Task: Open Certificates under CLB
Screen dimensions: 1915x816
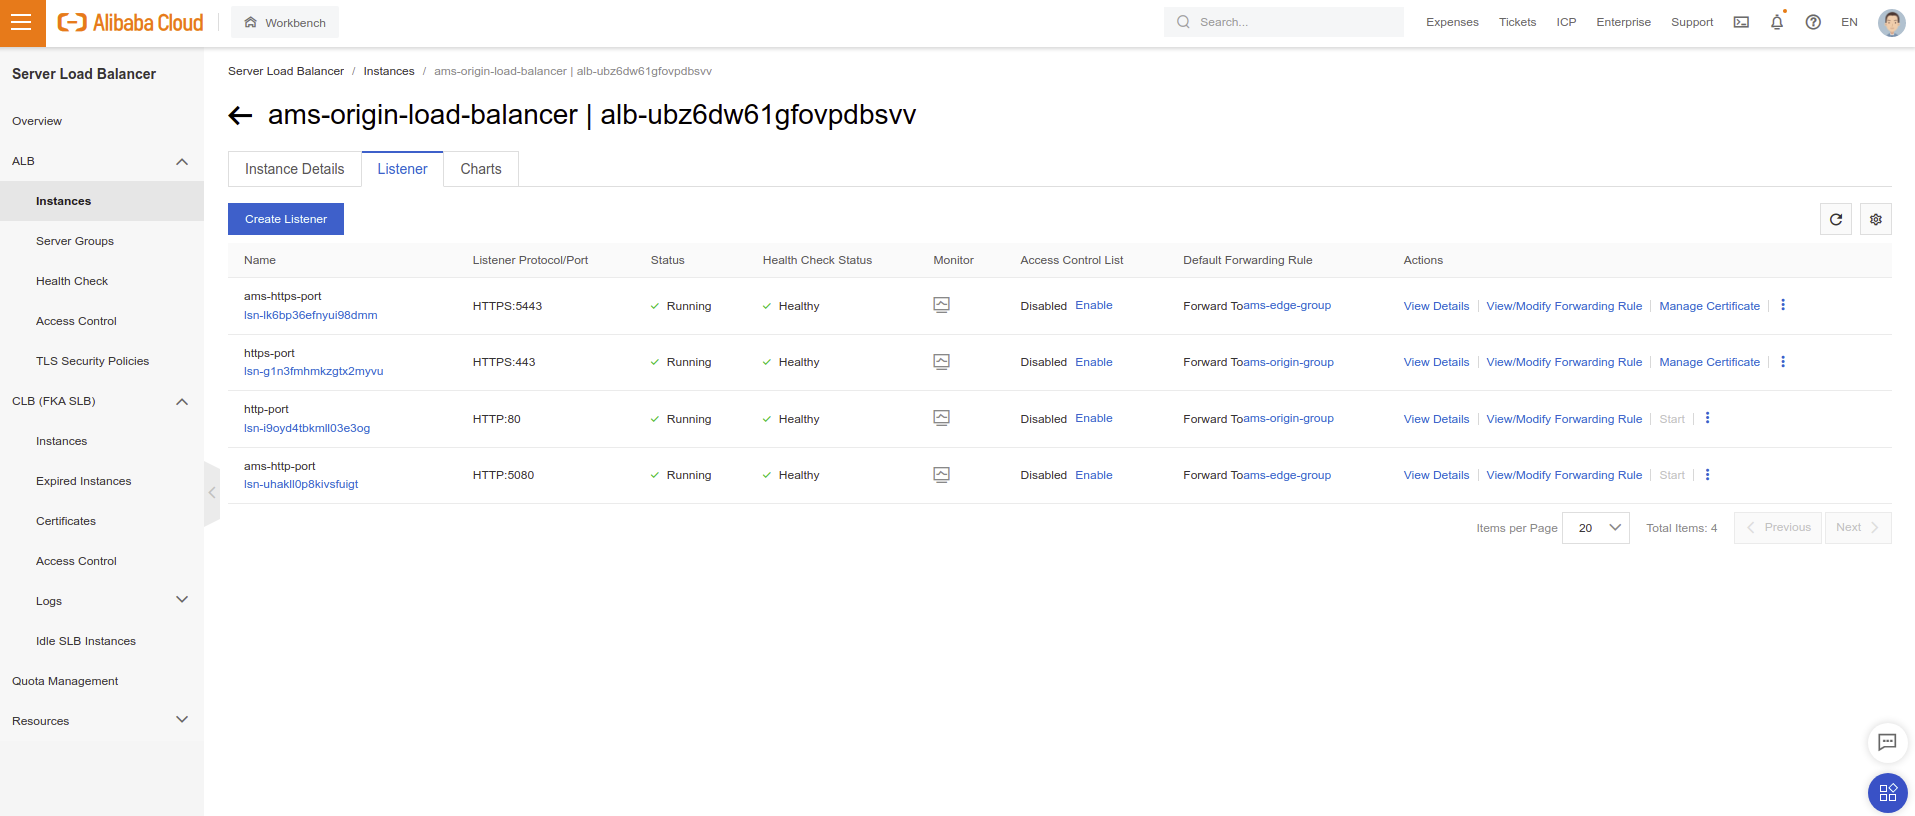Action: [66, 521]
